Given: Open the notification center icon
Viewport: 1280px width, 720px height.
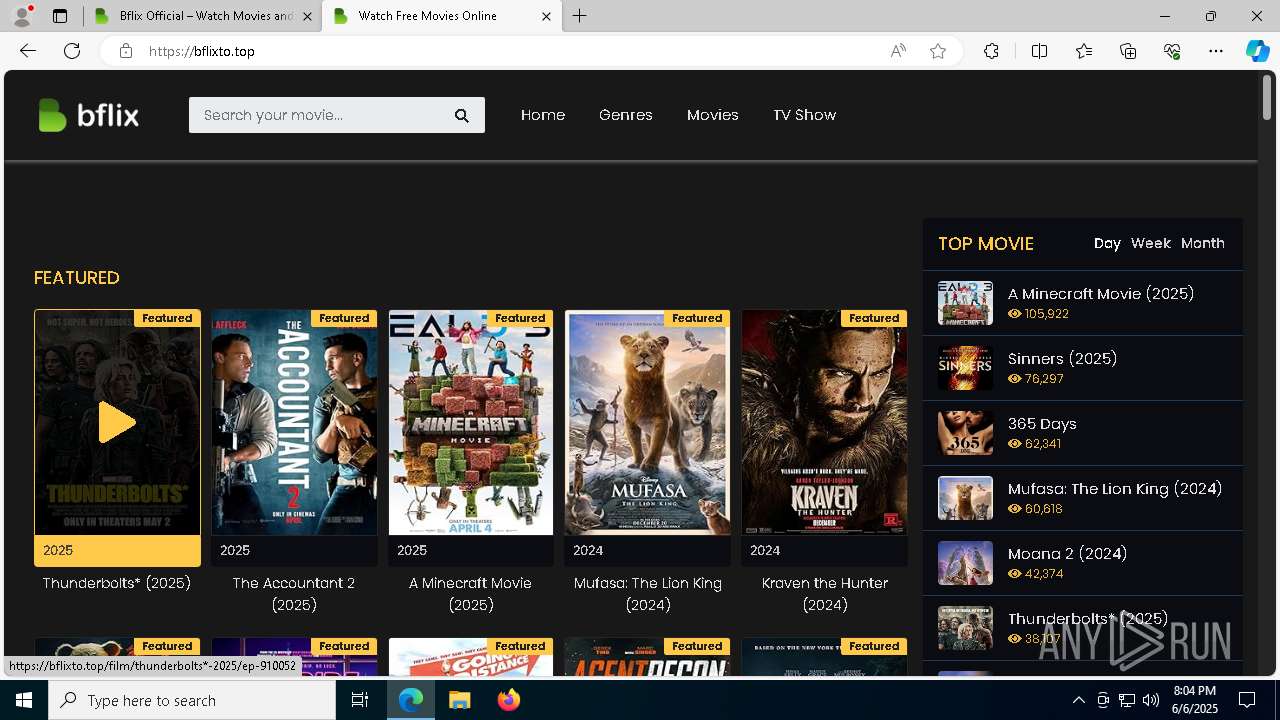Looking at the screenshot, I should coord(1247,700).
